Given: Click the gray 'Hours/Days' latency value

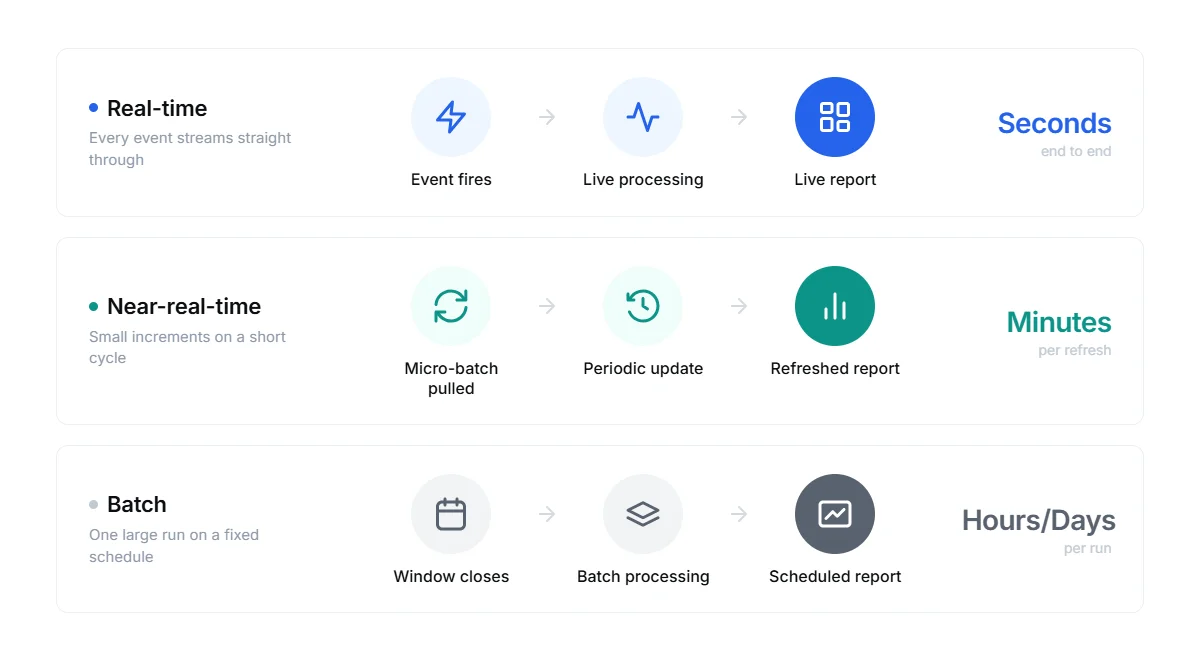Looking at the screenshot, I should [1038, 520].
